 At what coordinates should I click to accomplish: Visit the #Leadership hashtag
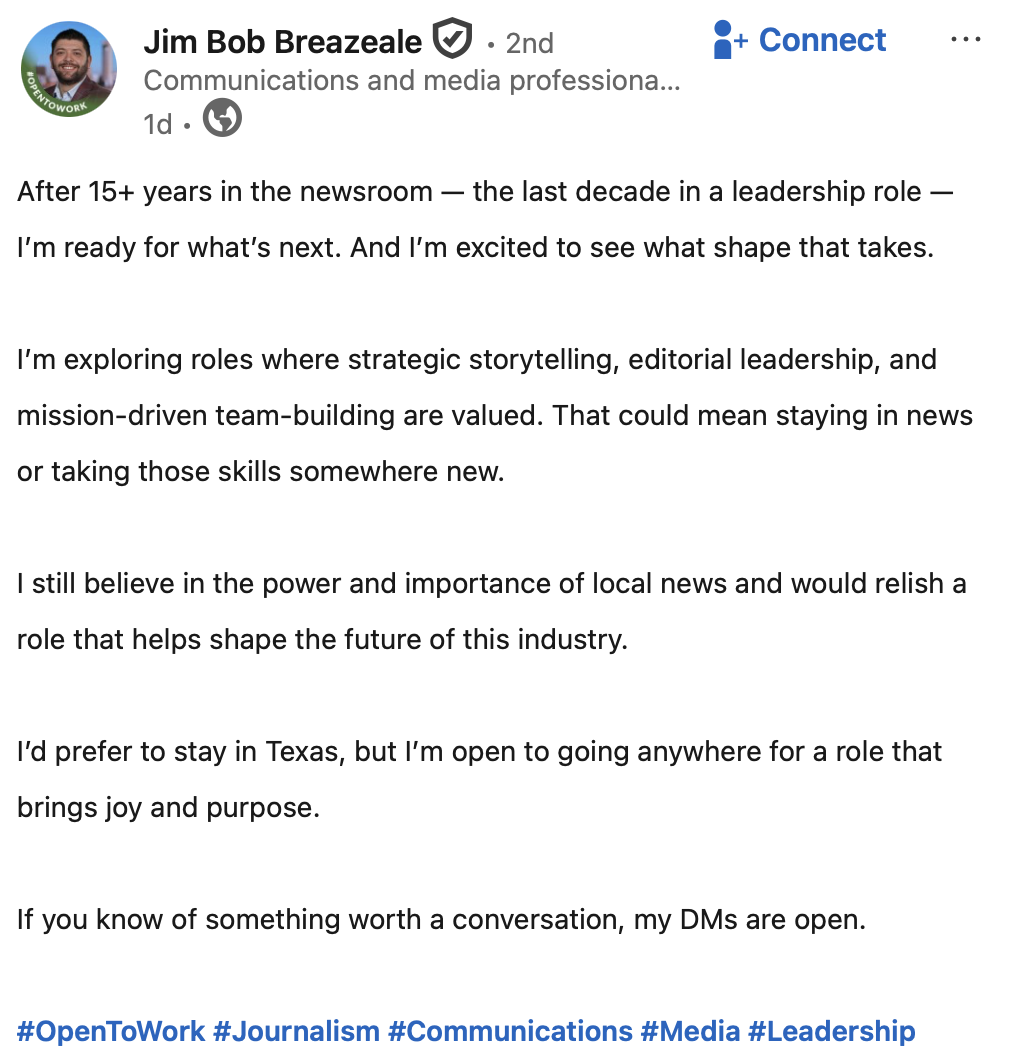[x=831, y=1031]
